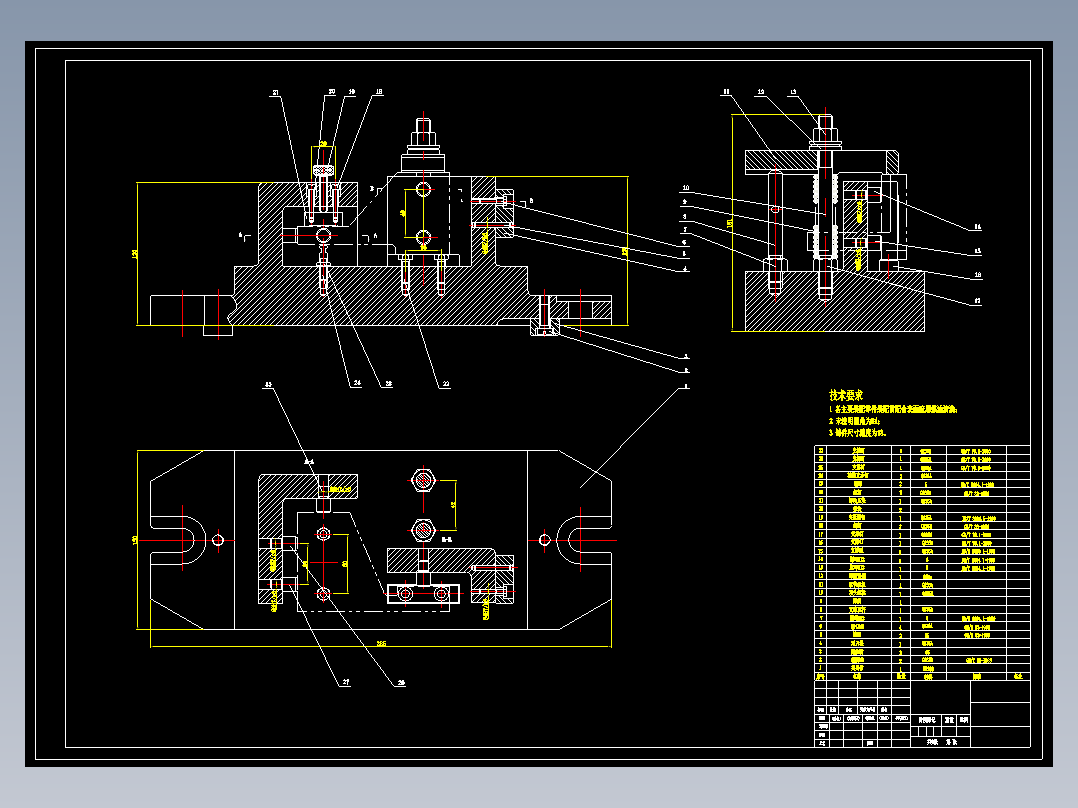Pick part balloon number 26 below plan view
The image size is (1078, 808).
tap(401, 683)
